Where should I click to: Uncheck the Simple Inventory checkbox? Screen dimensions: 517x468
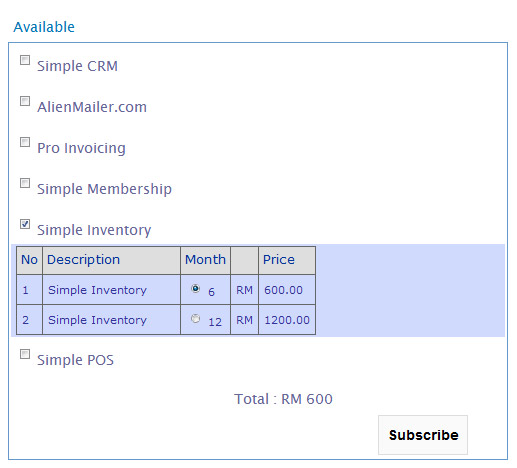25,224
